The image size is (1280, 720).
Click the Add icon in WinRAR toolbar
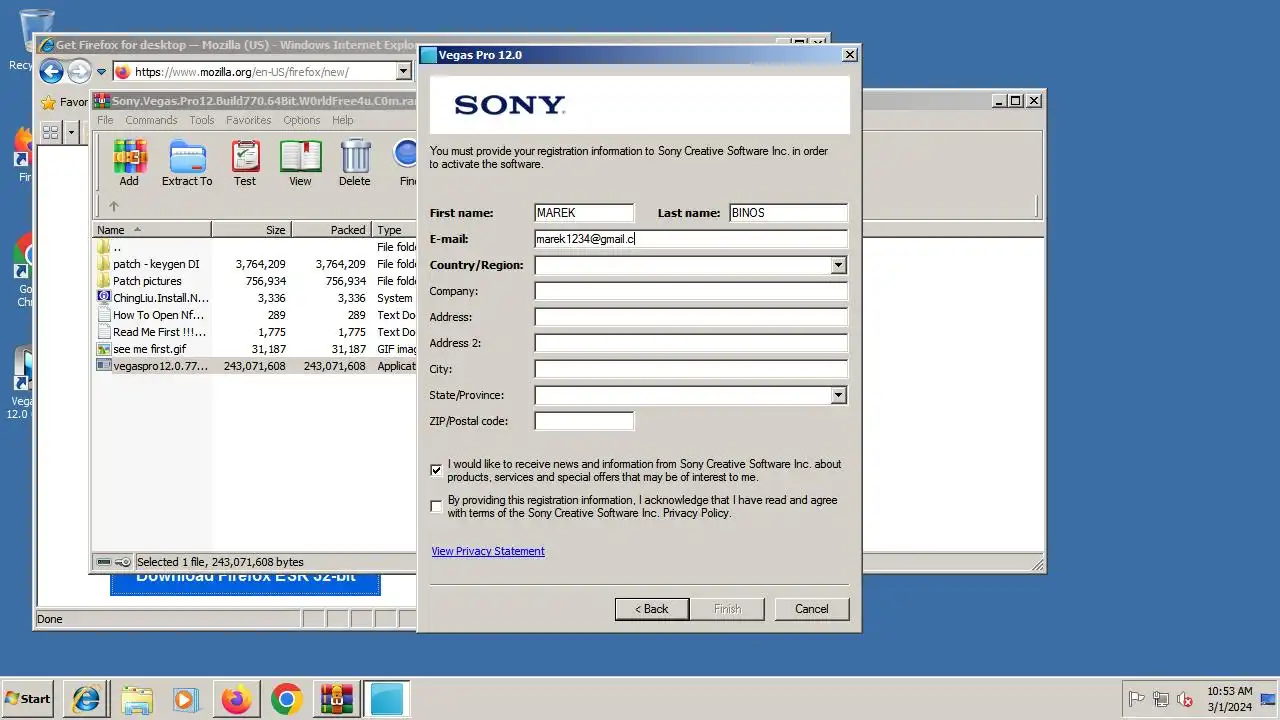[129, 163]
